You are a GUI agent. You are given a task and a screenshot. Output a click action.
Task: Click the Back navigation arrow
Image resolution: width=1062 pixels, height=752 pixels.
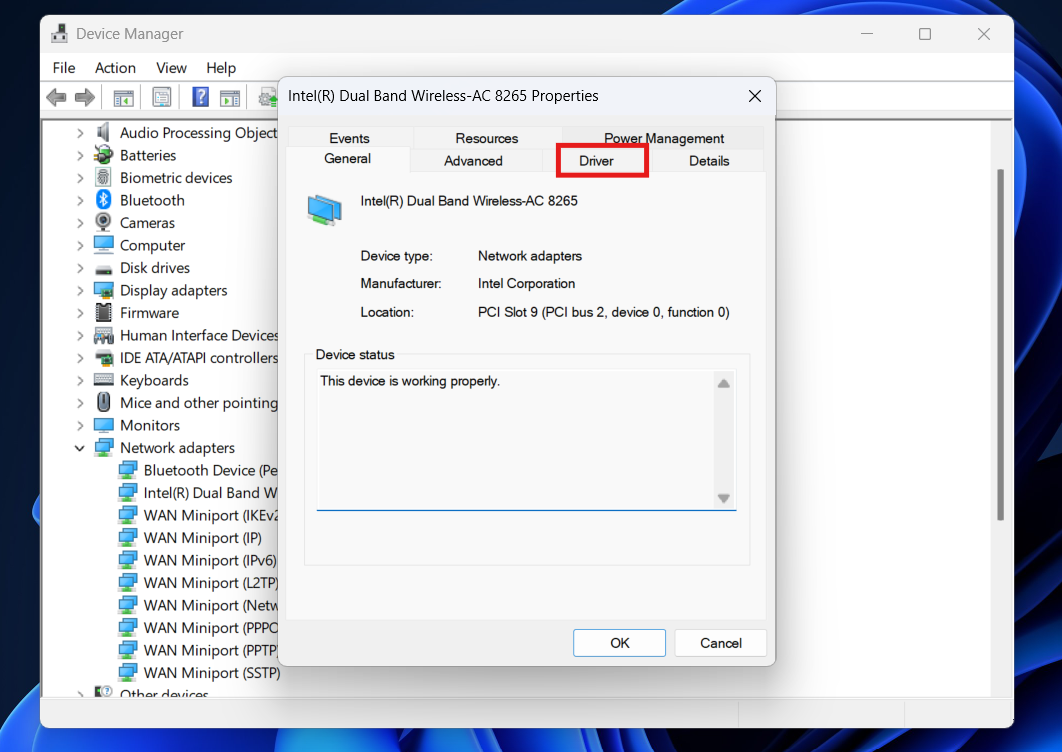[56, 96]
